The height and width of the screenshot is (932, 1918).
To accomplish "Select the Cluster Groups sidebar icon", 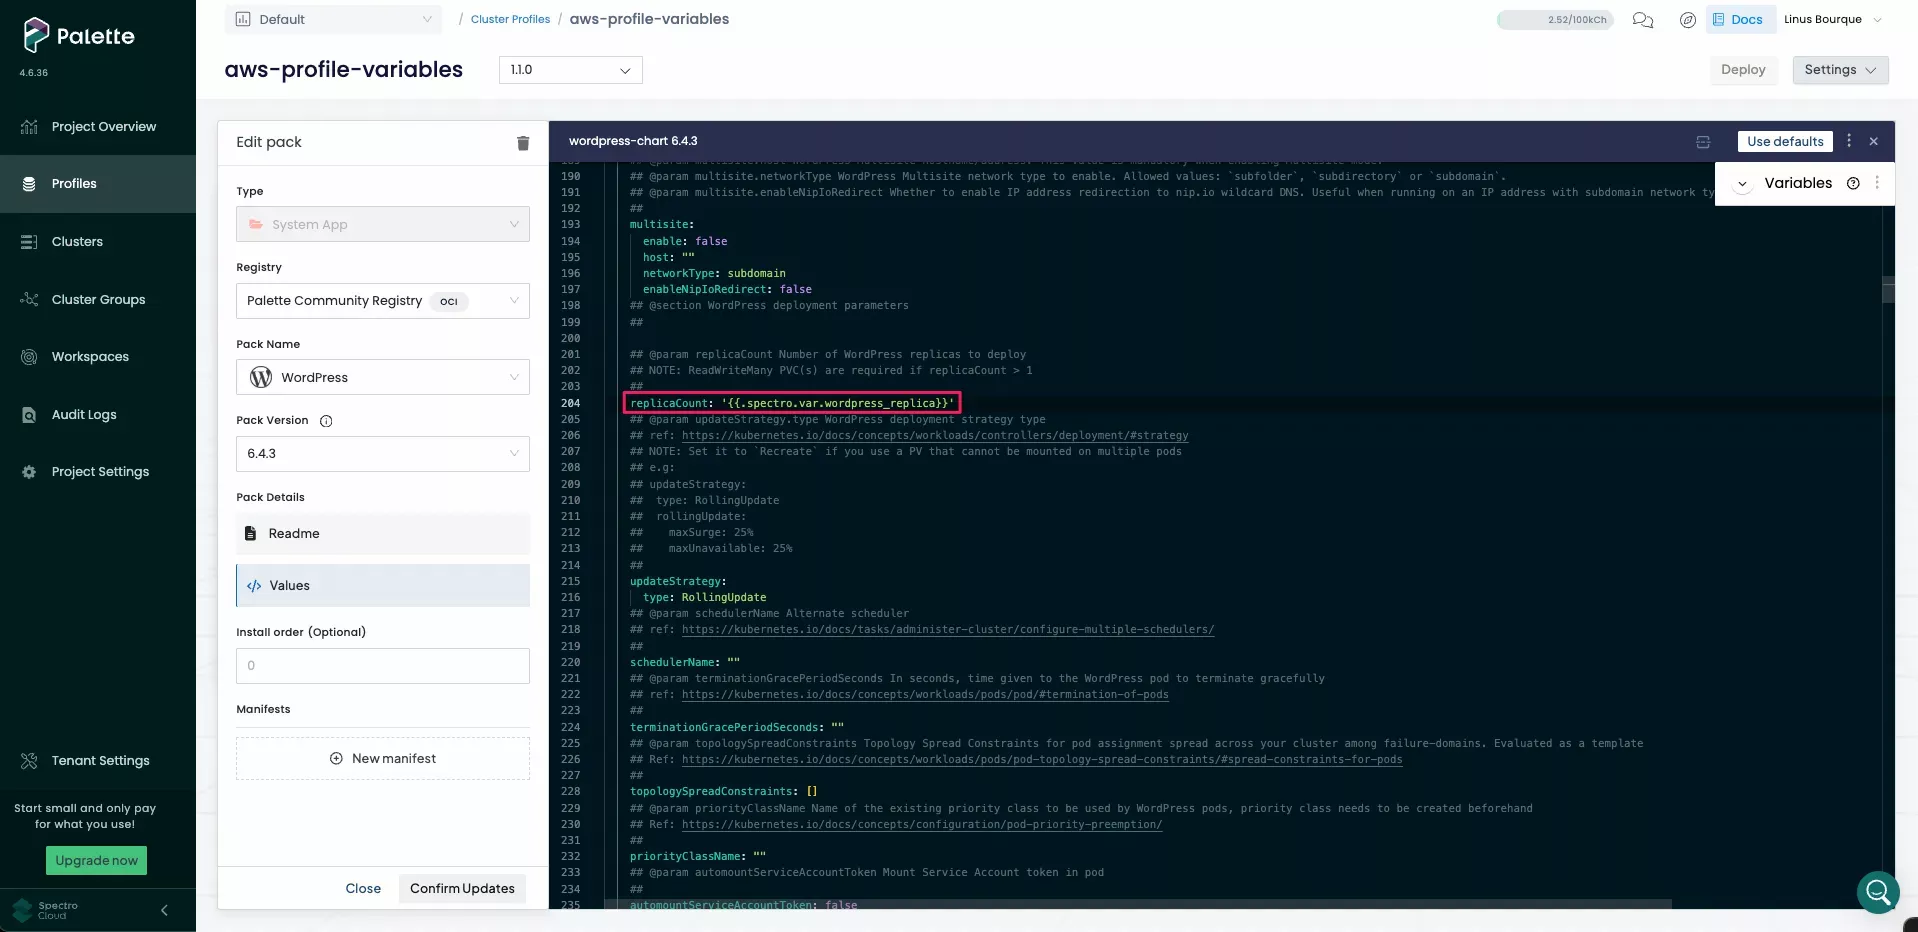I will (x=30, y=299).
